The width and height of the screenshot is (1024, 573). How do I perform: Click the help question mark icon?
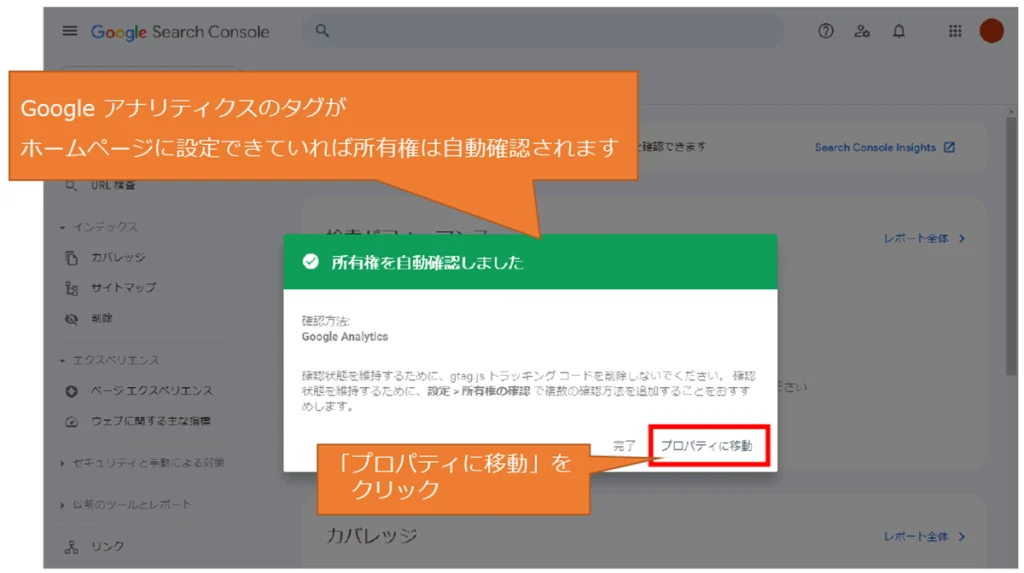point(825,31)
